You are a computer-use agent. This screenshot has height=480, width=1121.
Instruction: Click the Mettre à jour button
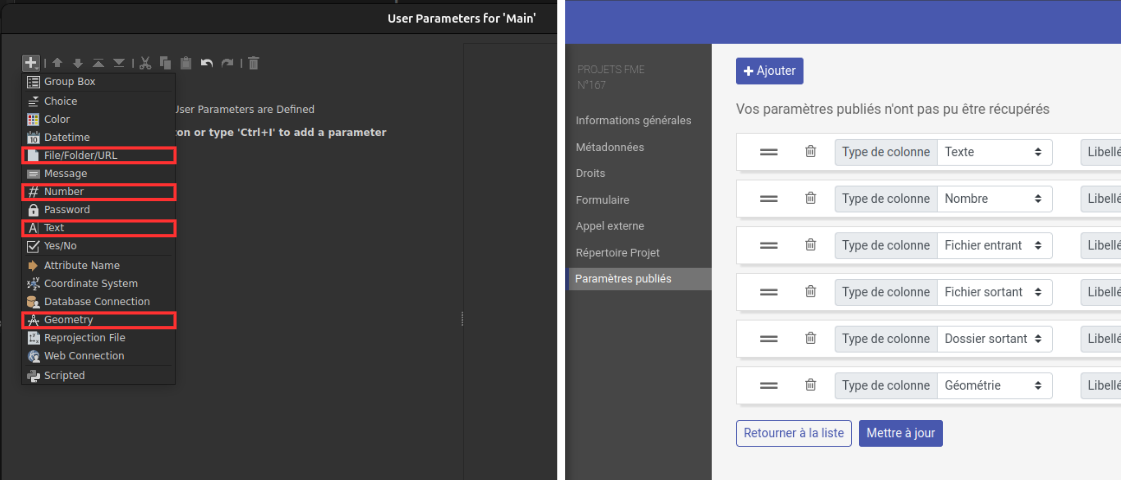click(901, 434)
